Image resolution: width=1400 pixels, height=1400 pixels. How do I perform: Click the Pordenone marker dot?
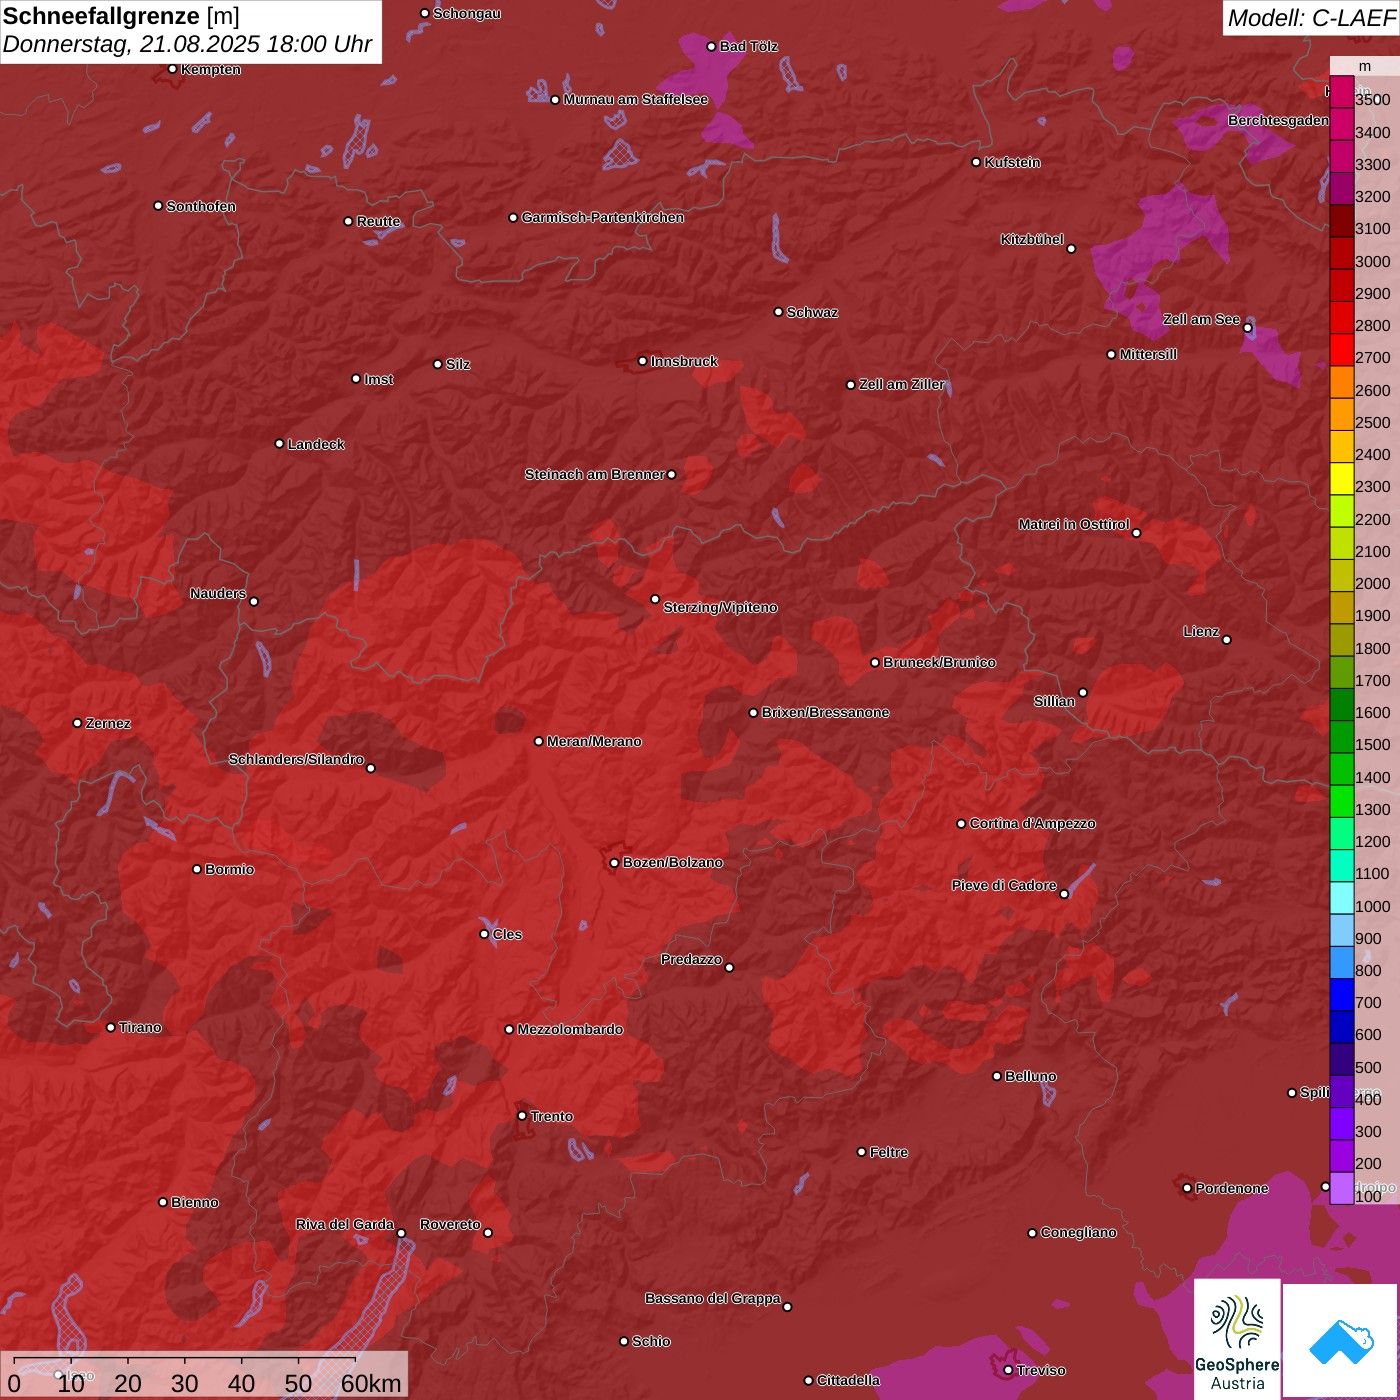(x=1187, y=1188)
